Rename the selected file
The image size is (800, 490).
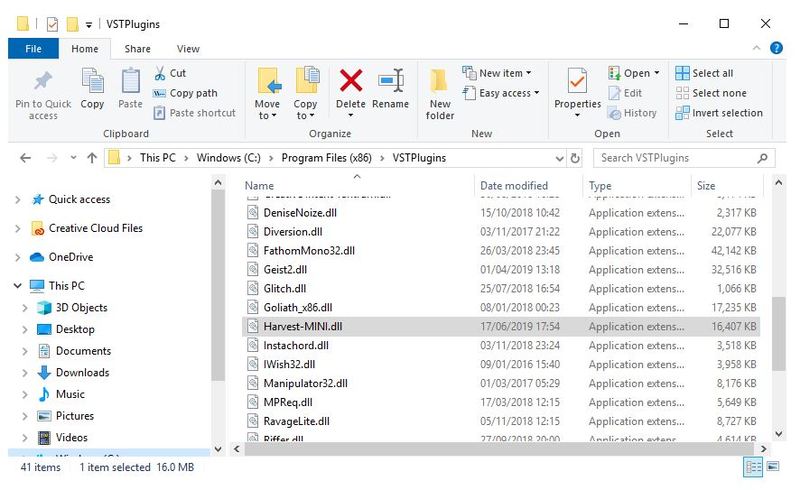click(x=390, y=88)
